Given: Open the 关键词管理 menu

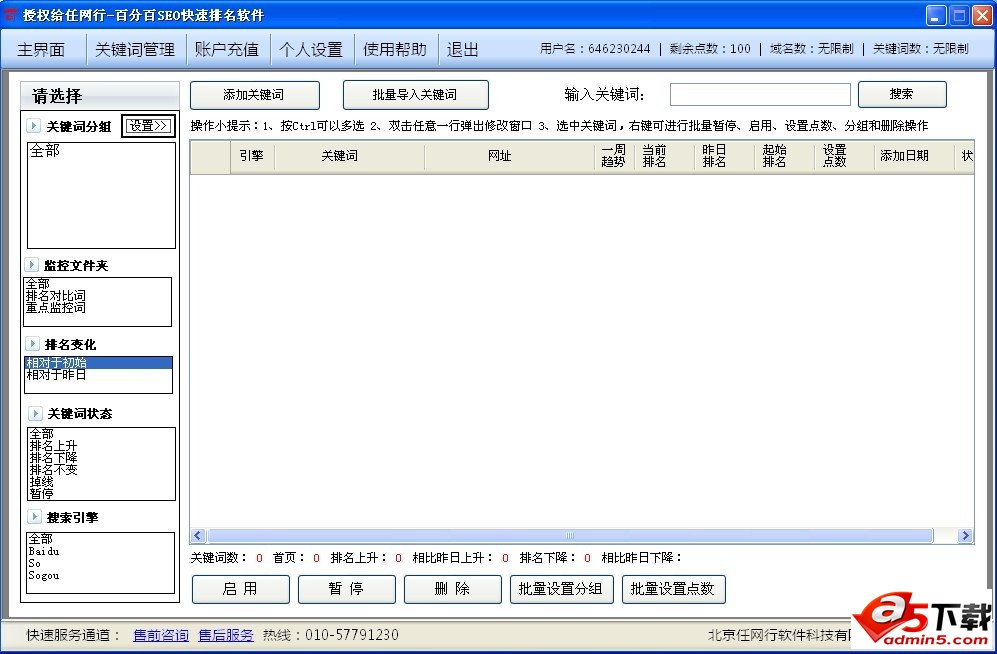Looking at the screenshot, I should (135, 48).
